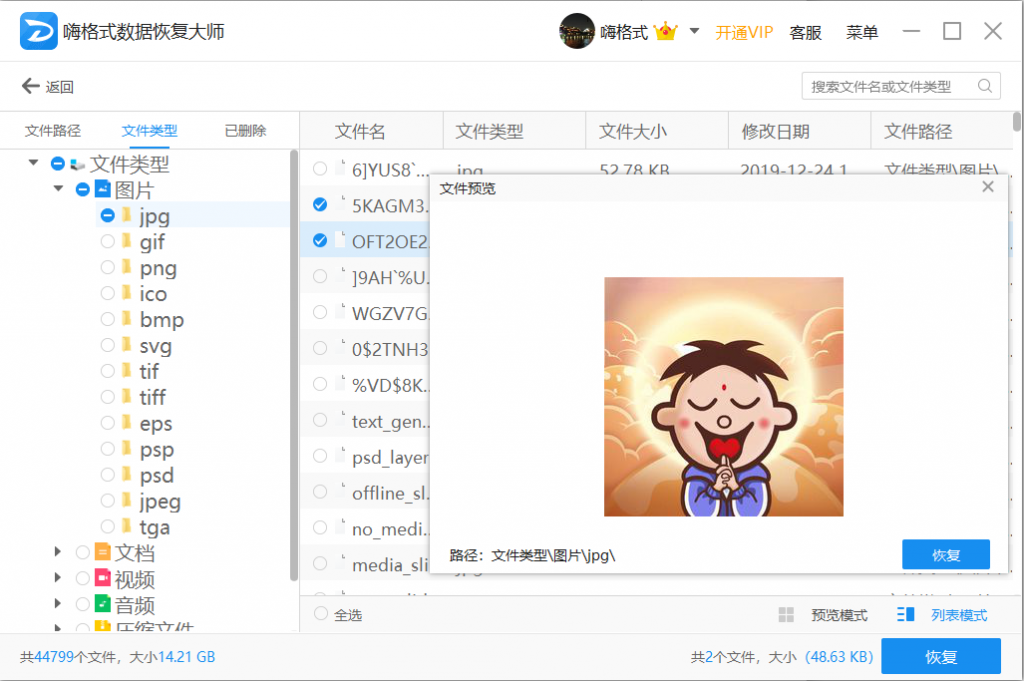This screenshot has height=681, width=1024.
Task: Click the 视频 video category icon
Action: (103, 577)
